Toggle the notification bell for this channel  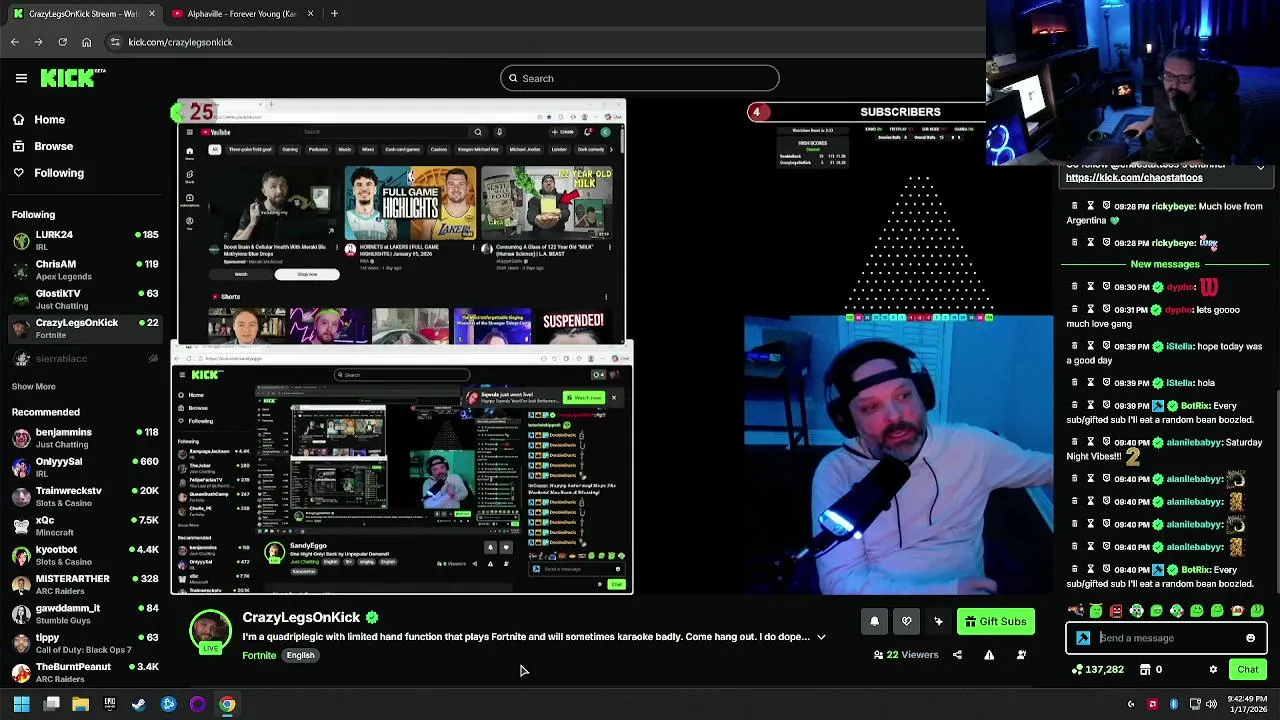(x=874, y=621)
